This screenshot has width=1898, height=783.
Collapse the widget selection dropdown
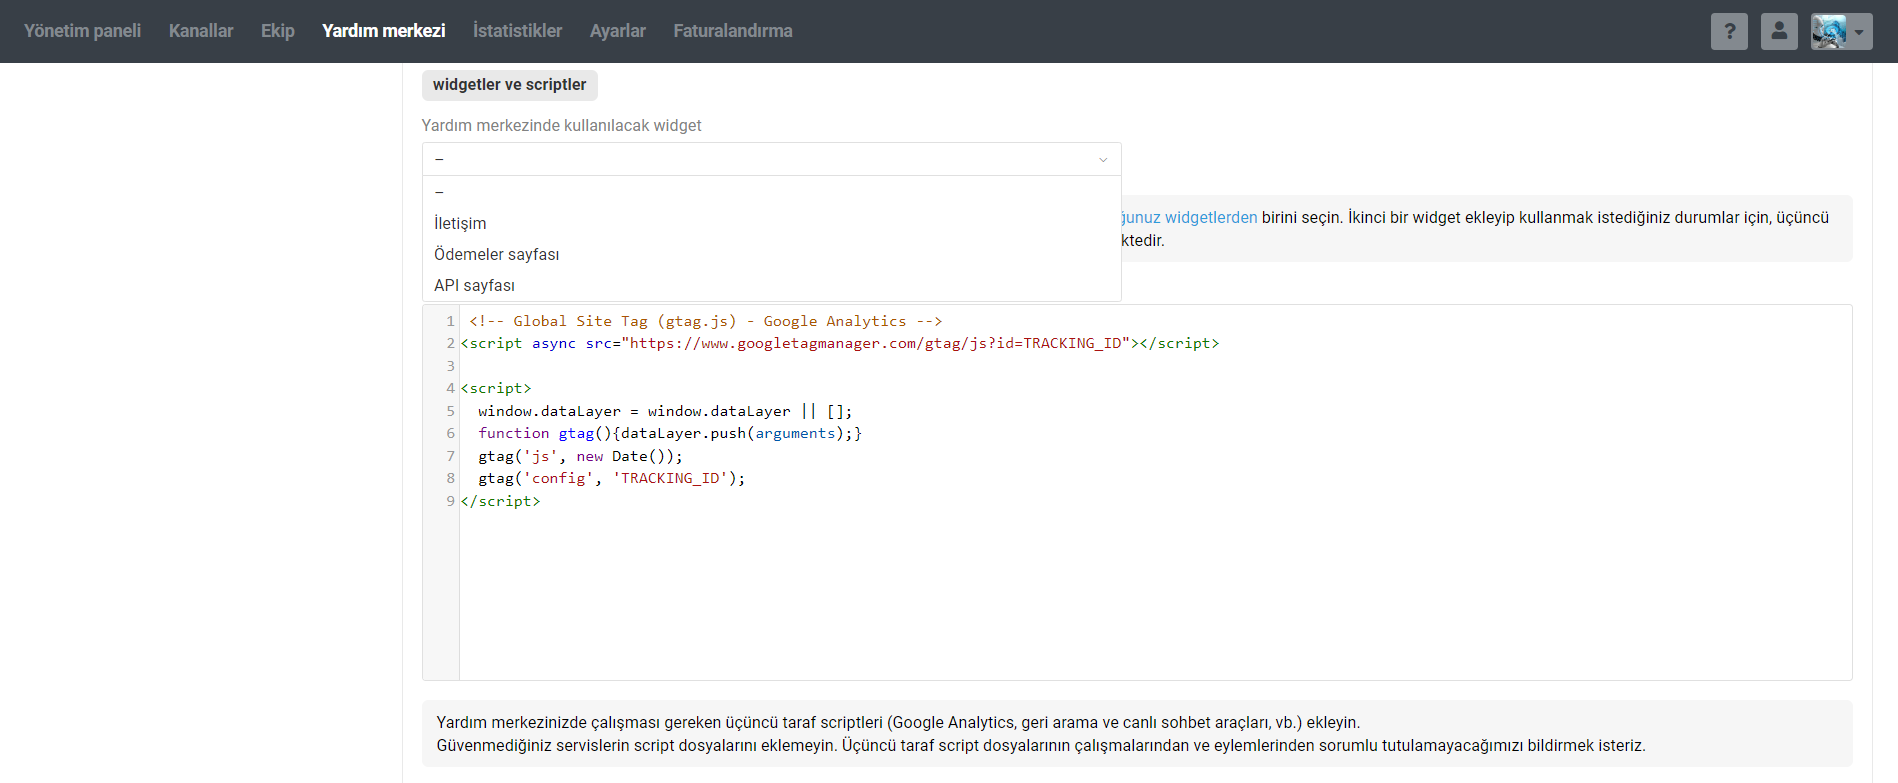click(x=771, y=159)
